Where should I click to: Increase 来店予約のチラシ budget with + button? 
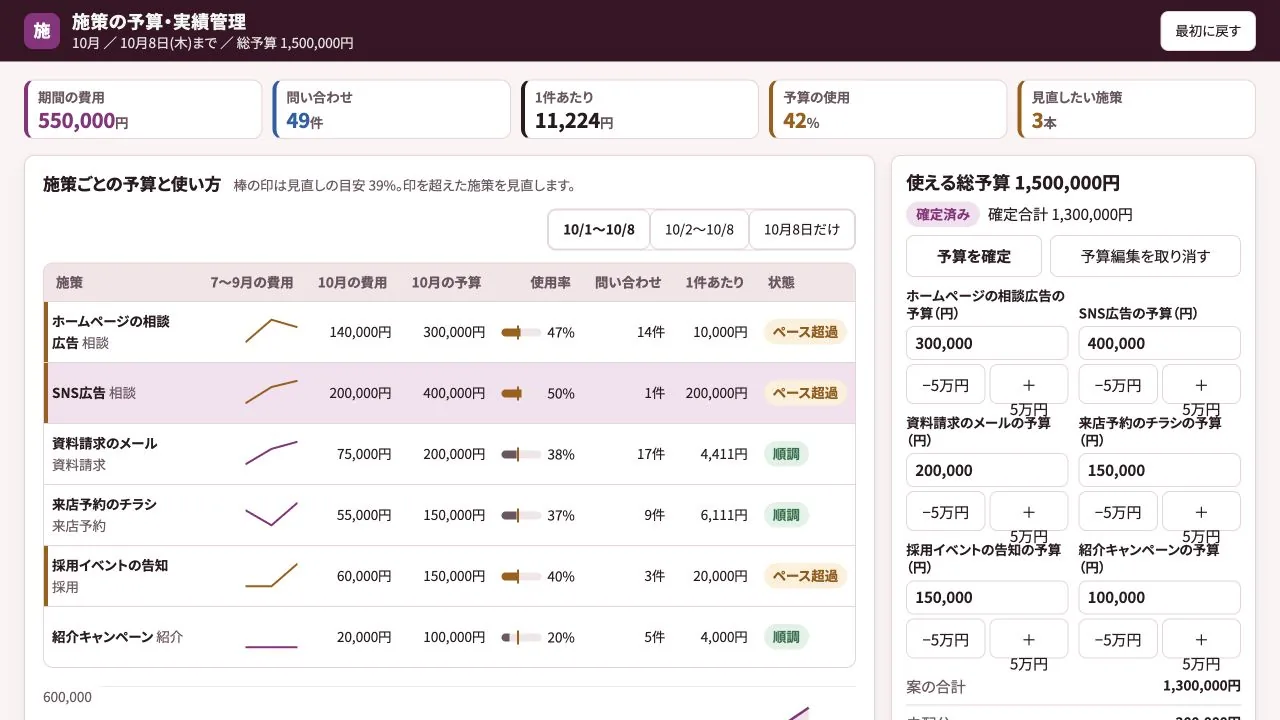(x=1201, y=512)
